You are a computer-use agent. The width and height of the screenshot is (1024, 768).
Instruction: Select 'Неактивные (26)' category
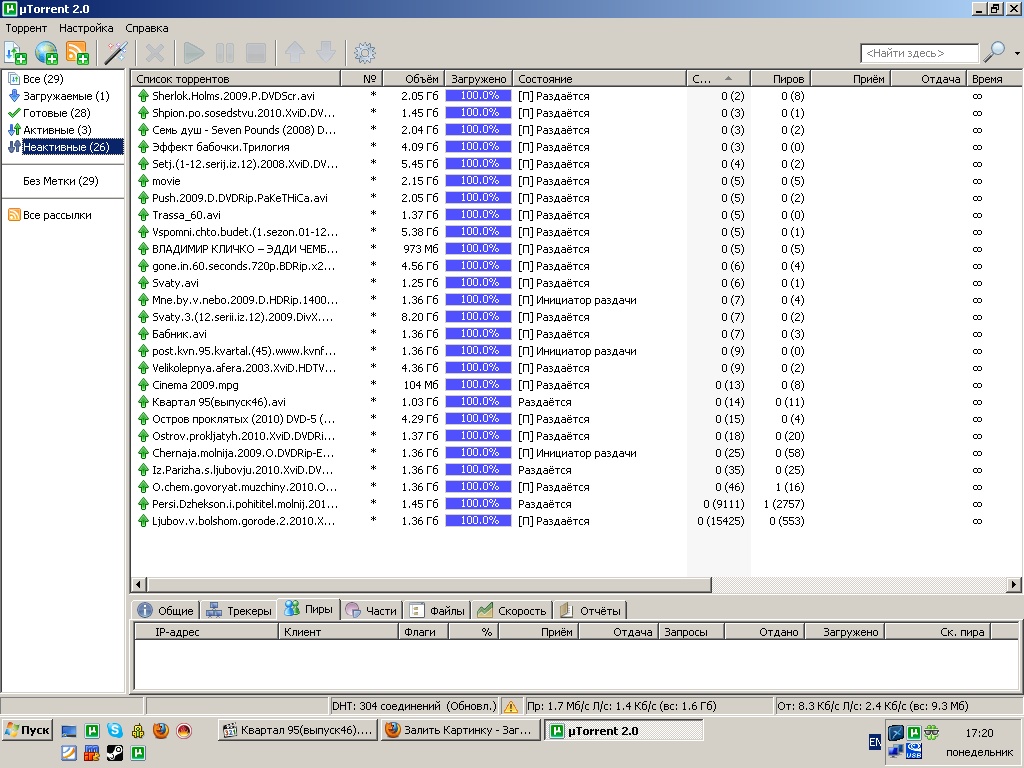tap(66, 147)
